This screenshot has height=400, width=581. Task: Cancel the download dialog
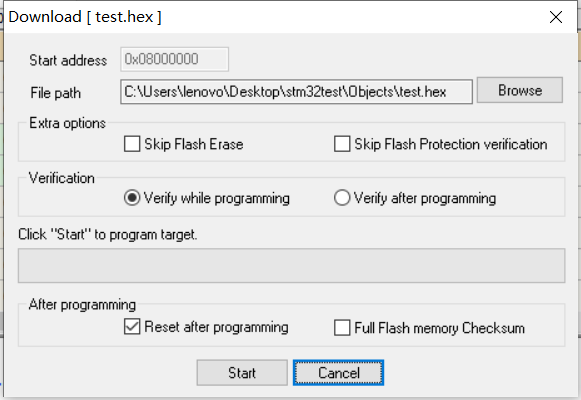(x=338, y=373)
